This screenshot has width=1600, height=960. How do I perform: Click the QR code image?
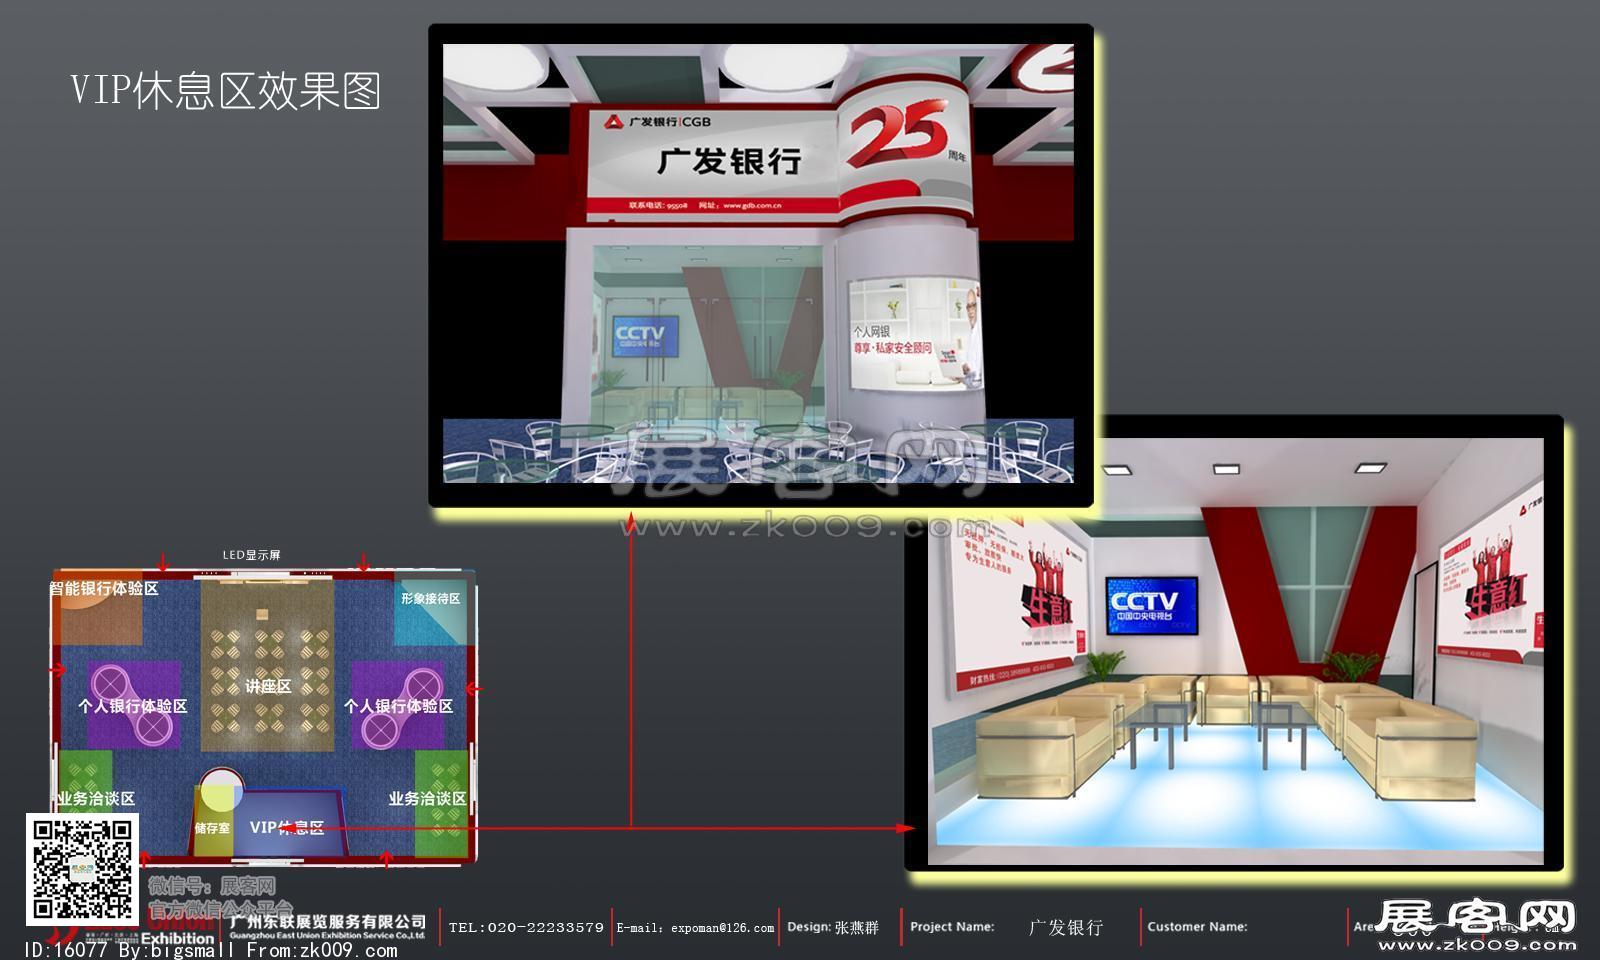81,869
